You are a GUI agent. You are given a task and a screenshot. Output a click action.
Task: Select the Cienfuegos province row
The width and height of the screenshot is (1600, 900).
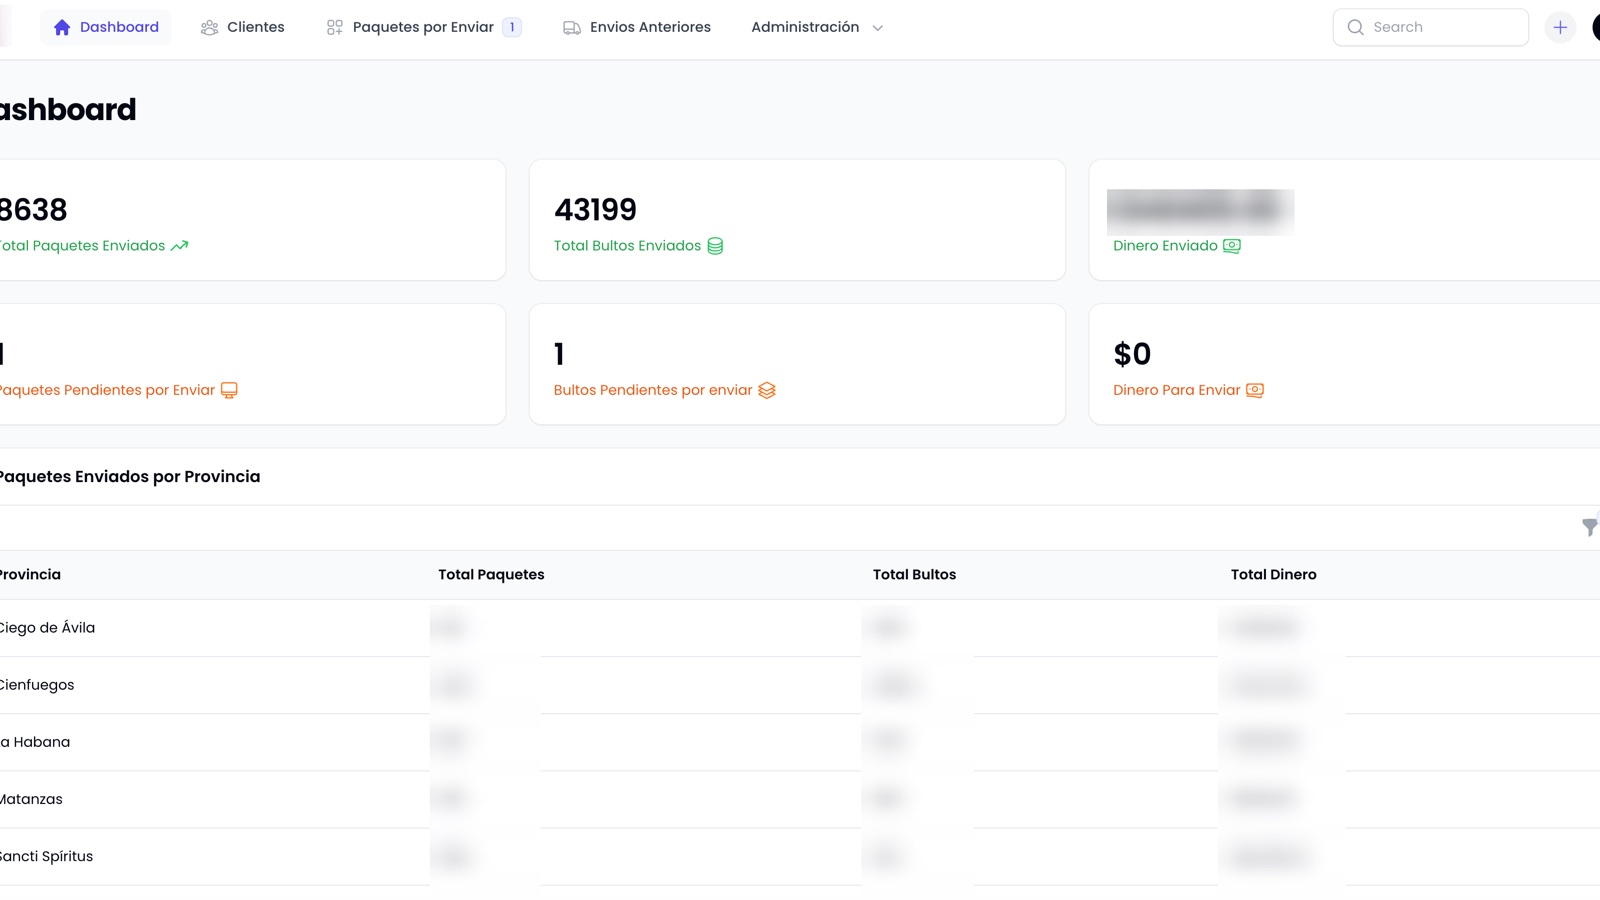(x=800, y=685)
